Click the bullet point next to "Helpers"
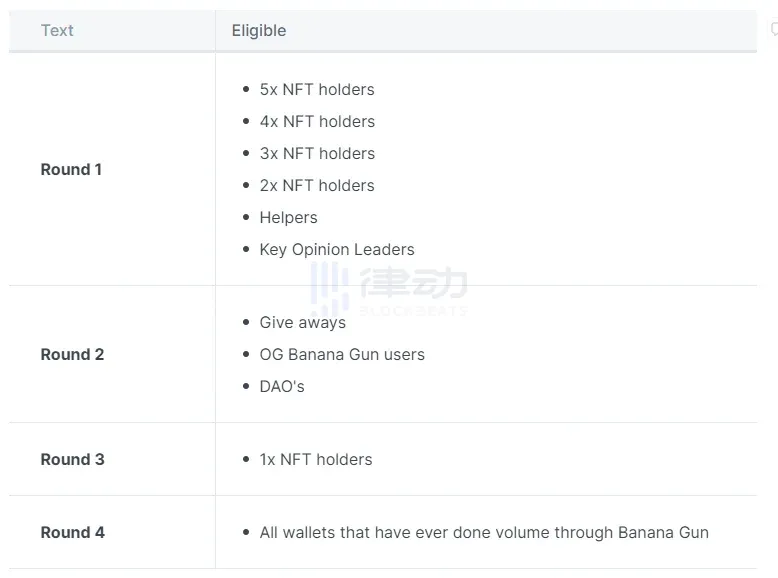This screenshot has height=578, width=778. coord(246,217)
